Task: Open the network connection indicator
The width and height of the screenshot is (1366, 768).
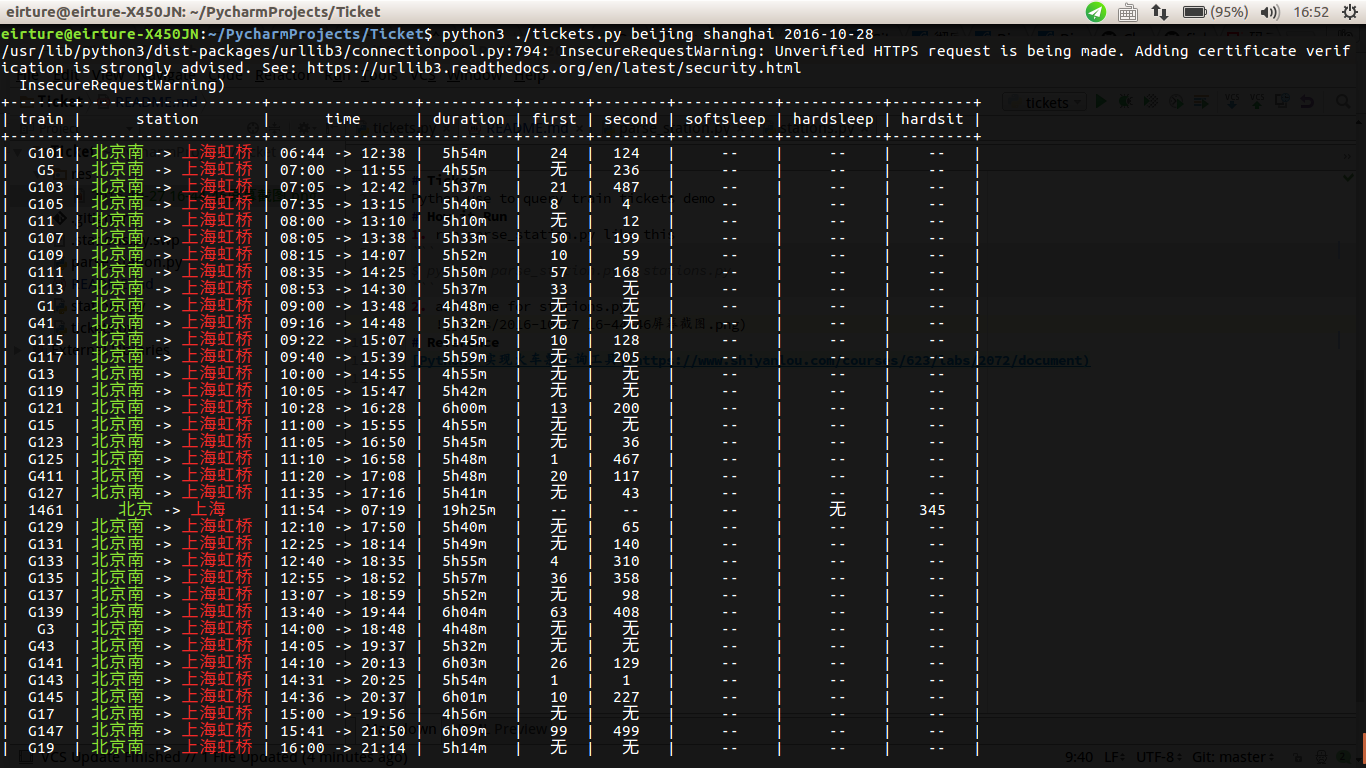Action: [1160, 12]
